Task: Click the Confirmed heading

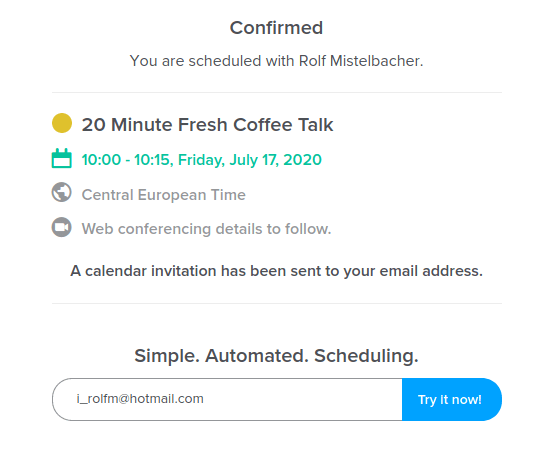Action: pyautogui.click(x=276, y=28)
